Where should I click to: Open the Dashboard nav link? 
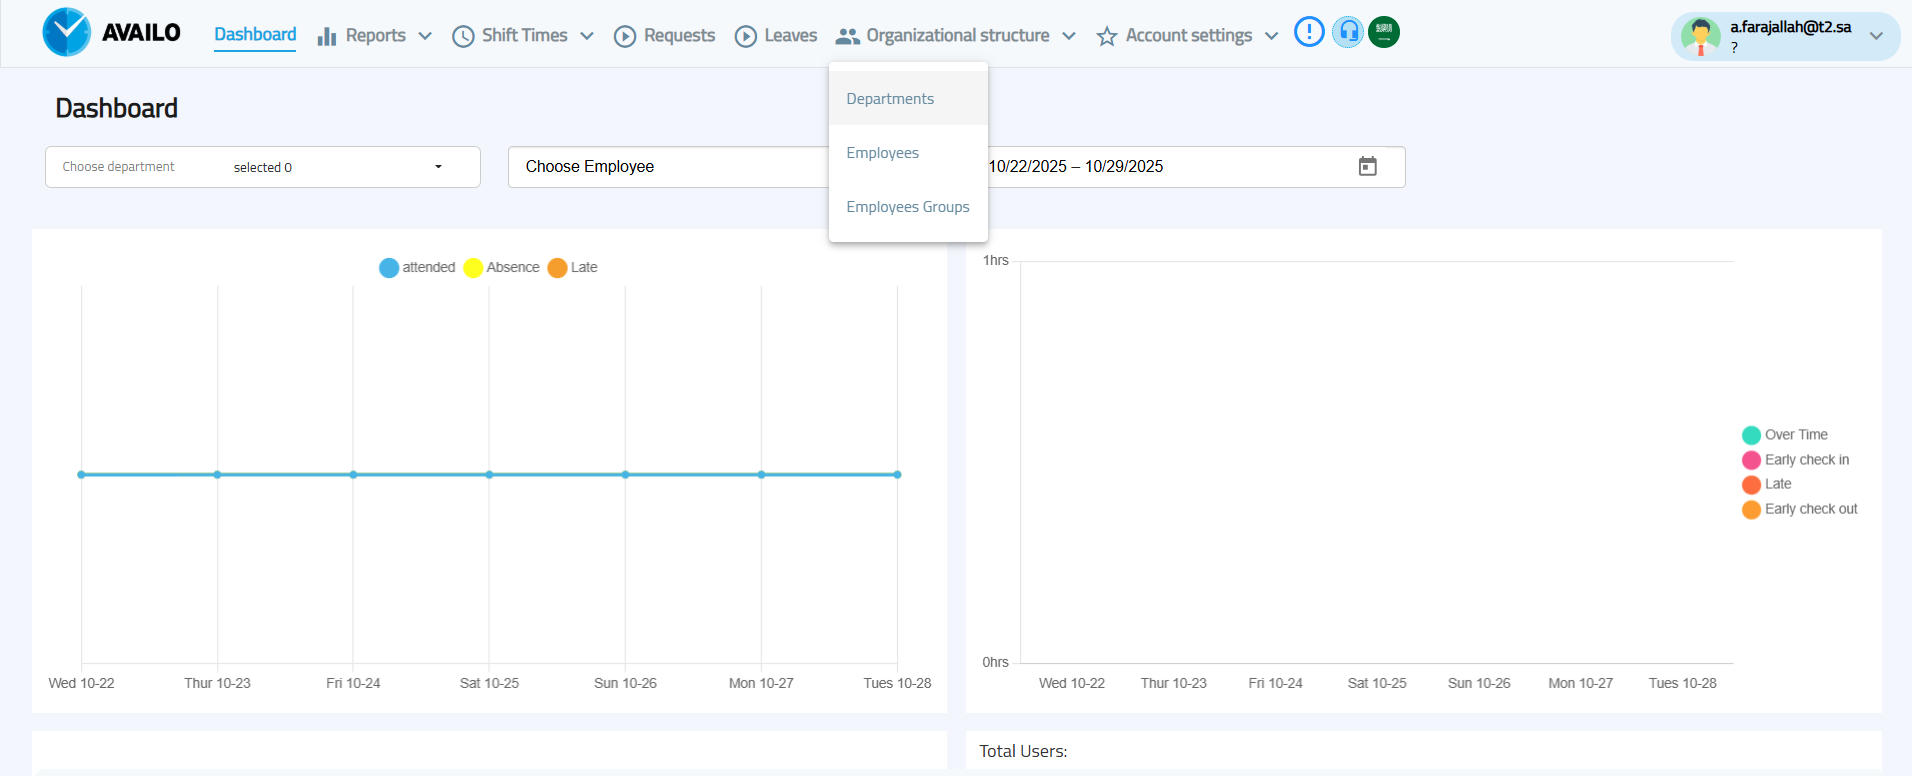[x=255, y=35]
